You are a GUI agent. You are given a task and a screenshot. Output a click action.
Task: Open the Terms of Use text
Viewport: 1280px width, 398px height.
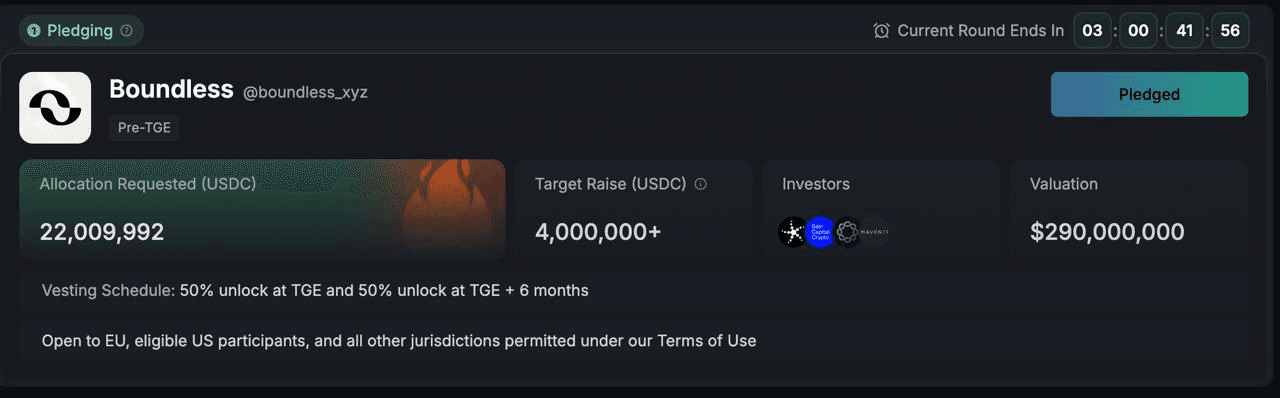click(706, 341)
